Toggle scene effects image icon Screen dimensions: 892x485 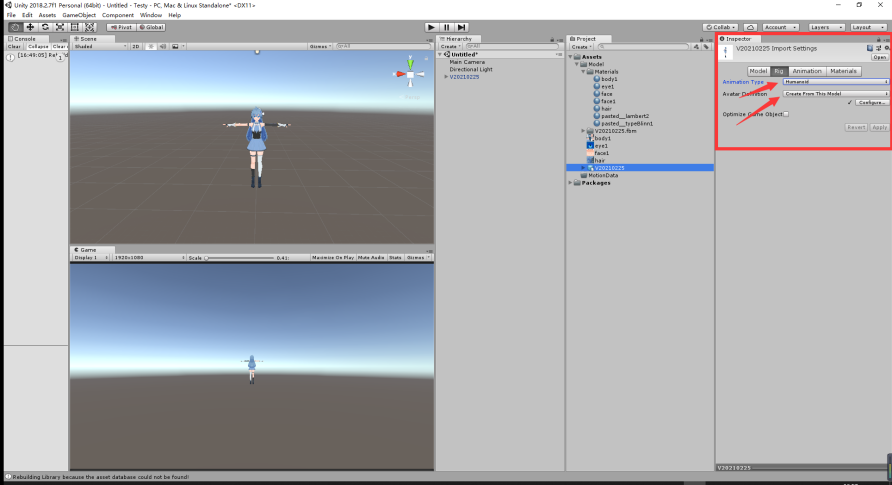click(175, 47)
